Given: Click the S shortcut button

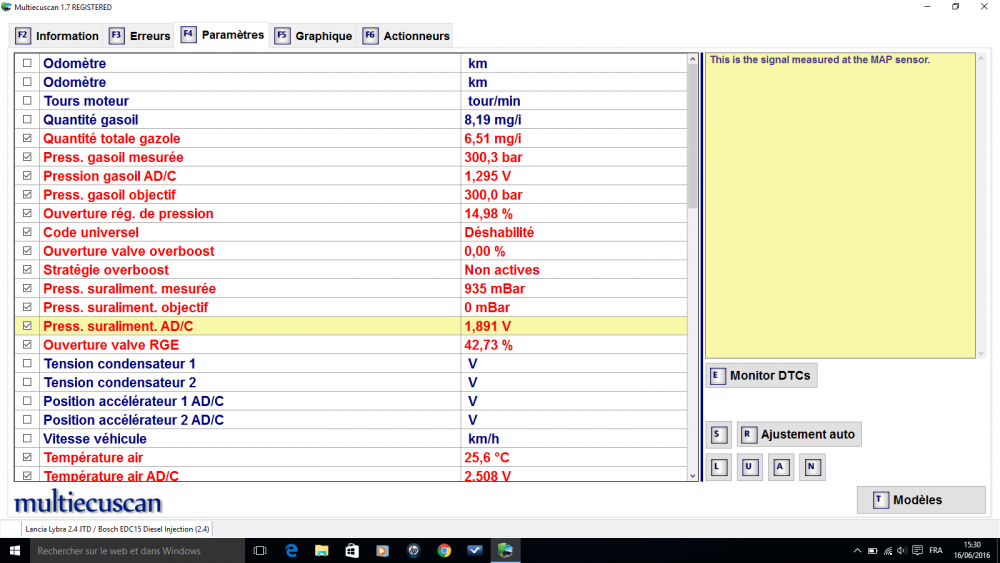Looking at the screenshot, I should pos(719,435).
